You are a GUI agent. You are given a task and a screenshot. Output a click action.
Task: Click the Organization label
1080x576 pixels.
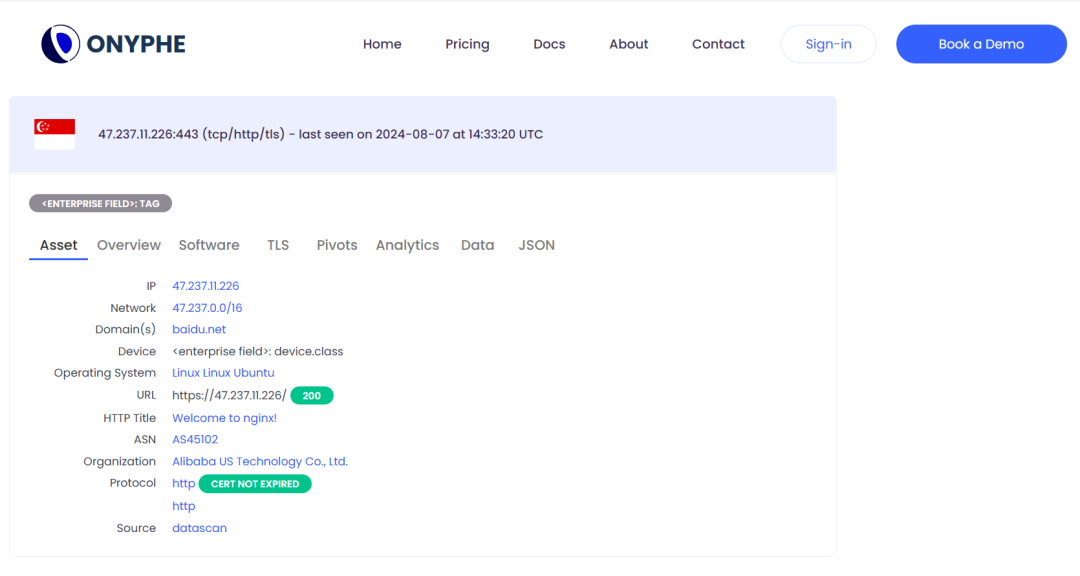[x=120, y=462]
